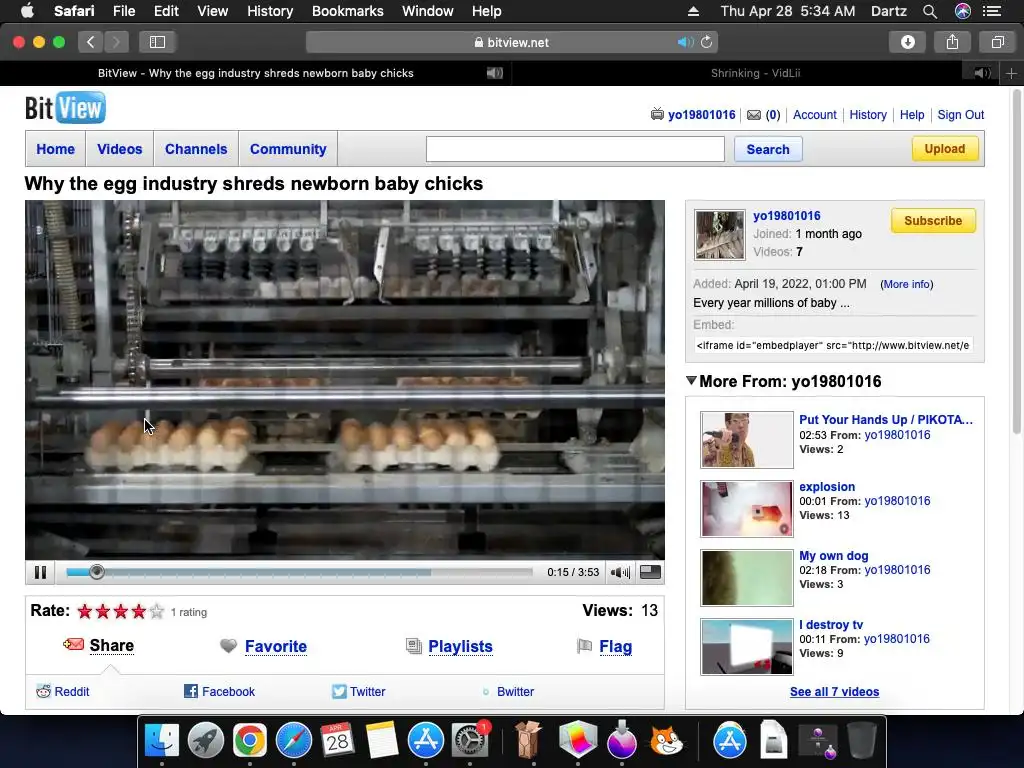Click the page vertical scrollbar
Viewport: 1024px width, 768px height.
click(1016, 263)
